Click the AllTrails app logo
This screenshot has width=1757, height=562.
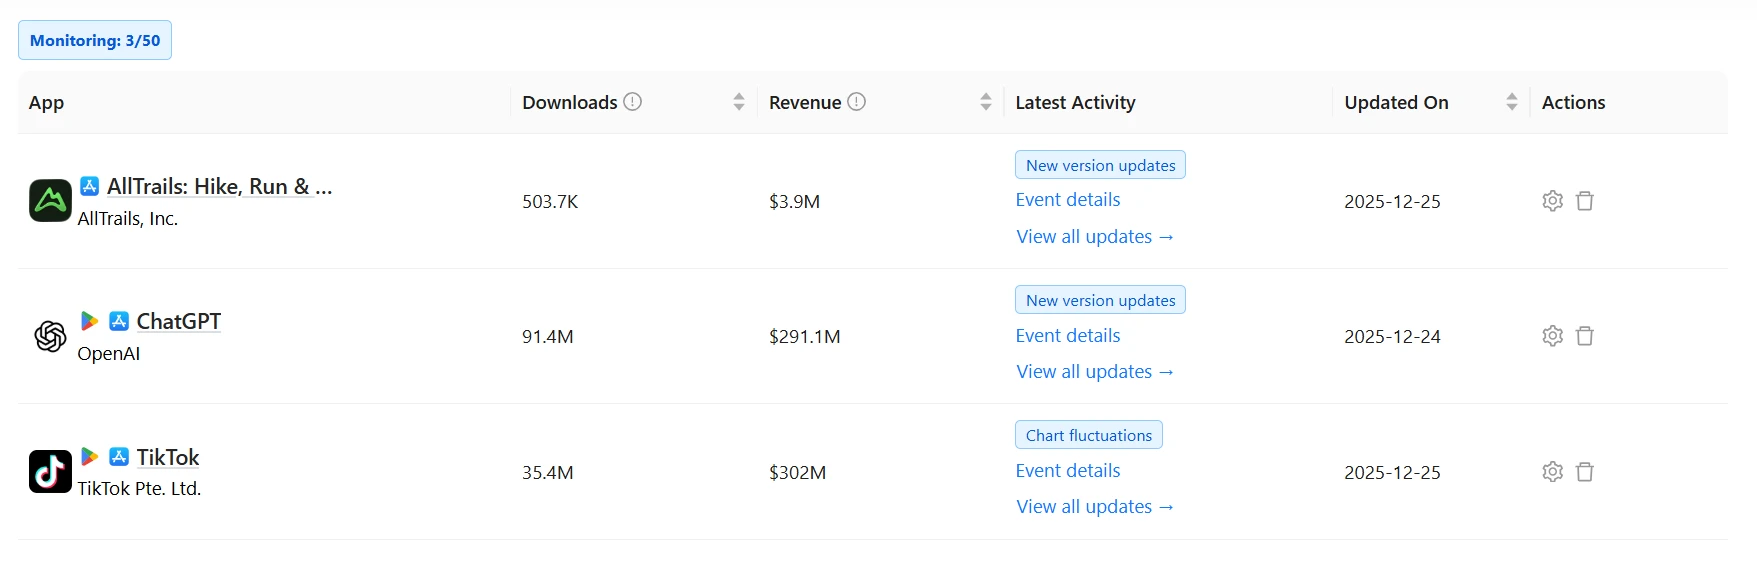pos(50,200)
